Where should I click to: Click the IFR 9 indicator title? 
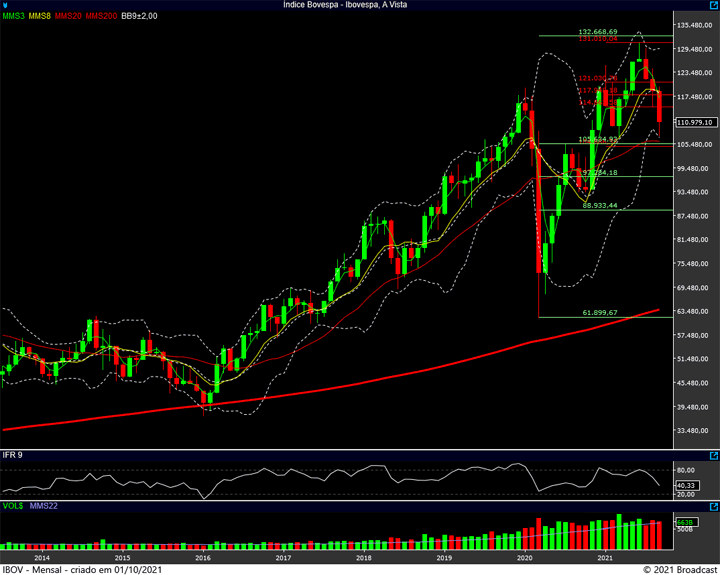(13, 455)
